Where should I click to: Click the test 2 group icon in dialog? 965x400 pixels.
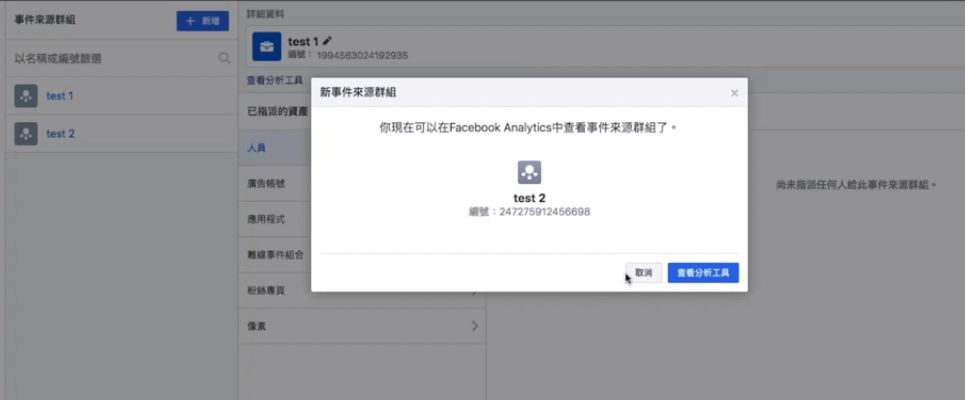[x=529, y=172]
